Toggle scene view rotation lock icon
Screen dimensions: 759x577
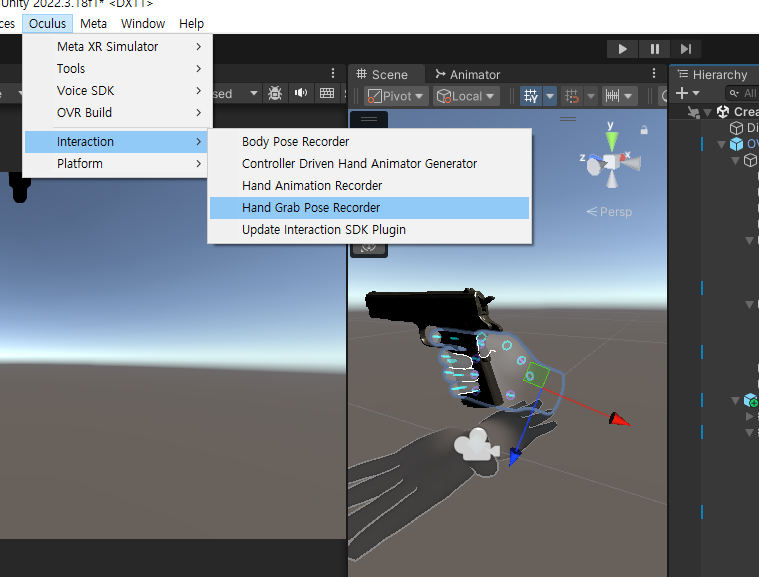pyautogui.click(x=644, y=130)
